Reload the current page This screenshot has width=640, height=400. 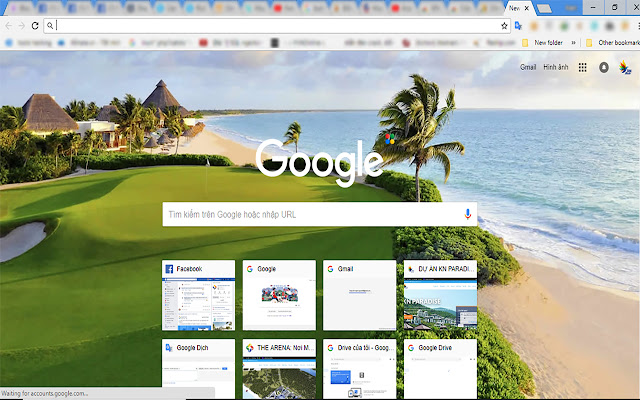point(35,26)
